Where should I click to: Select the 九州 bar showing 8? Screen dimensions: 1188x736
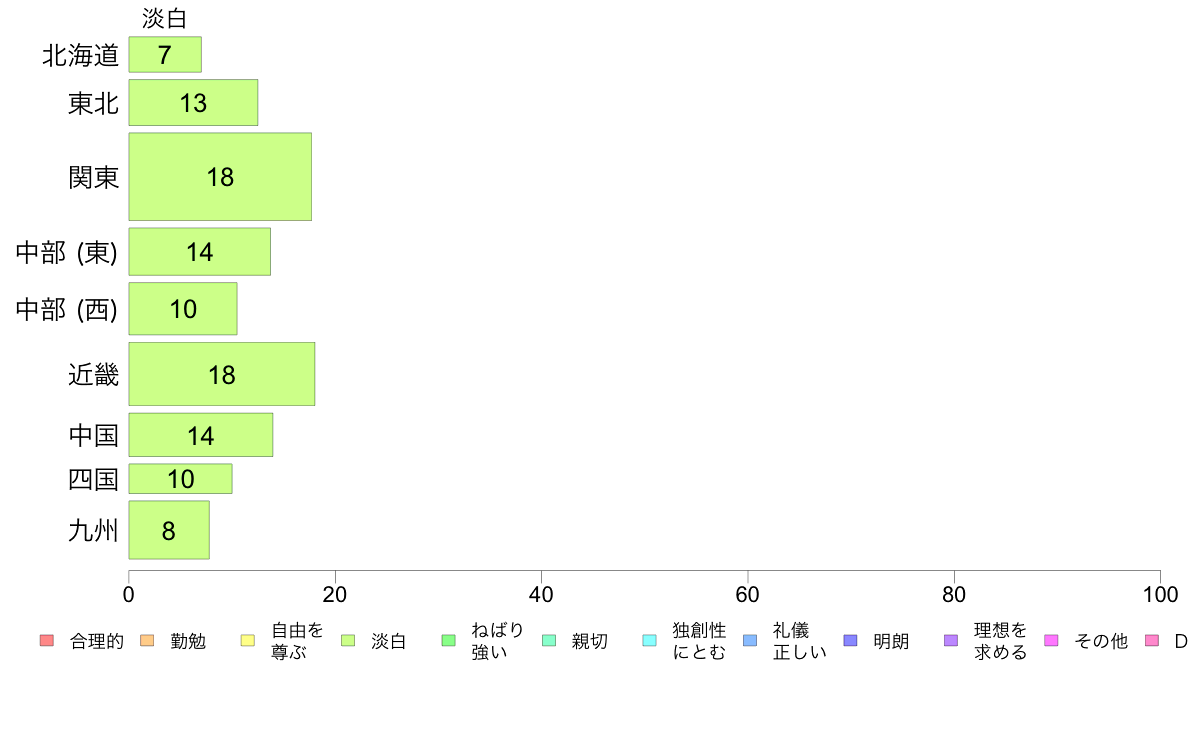(x=169, y=530)
